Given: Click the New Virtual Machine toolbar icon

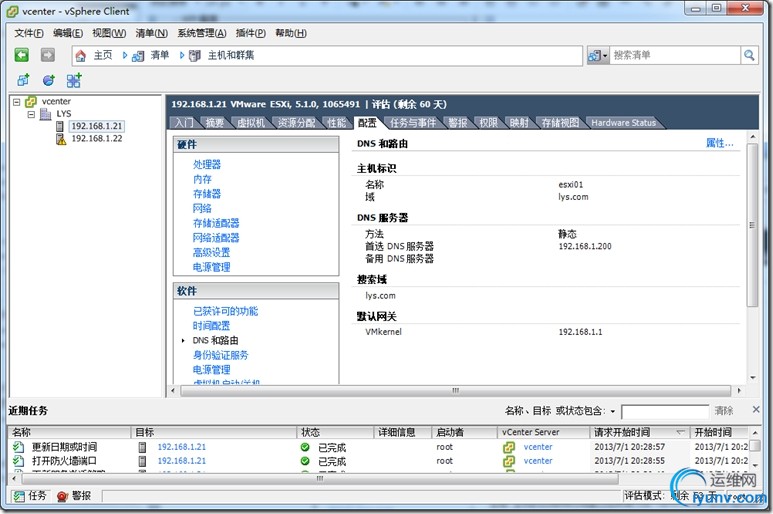Looking at the screenshot, I should coord(23,80).
